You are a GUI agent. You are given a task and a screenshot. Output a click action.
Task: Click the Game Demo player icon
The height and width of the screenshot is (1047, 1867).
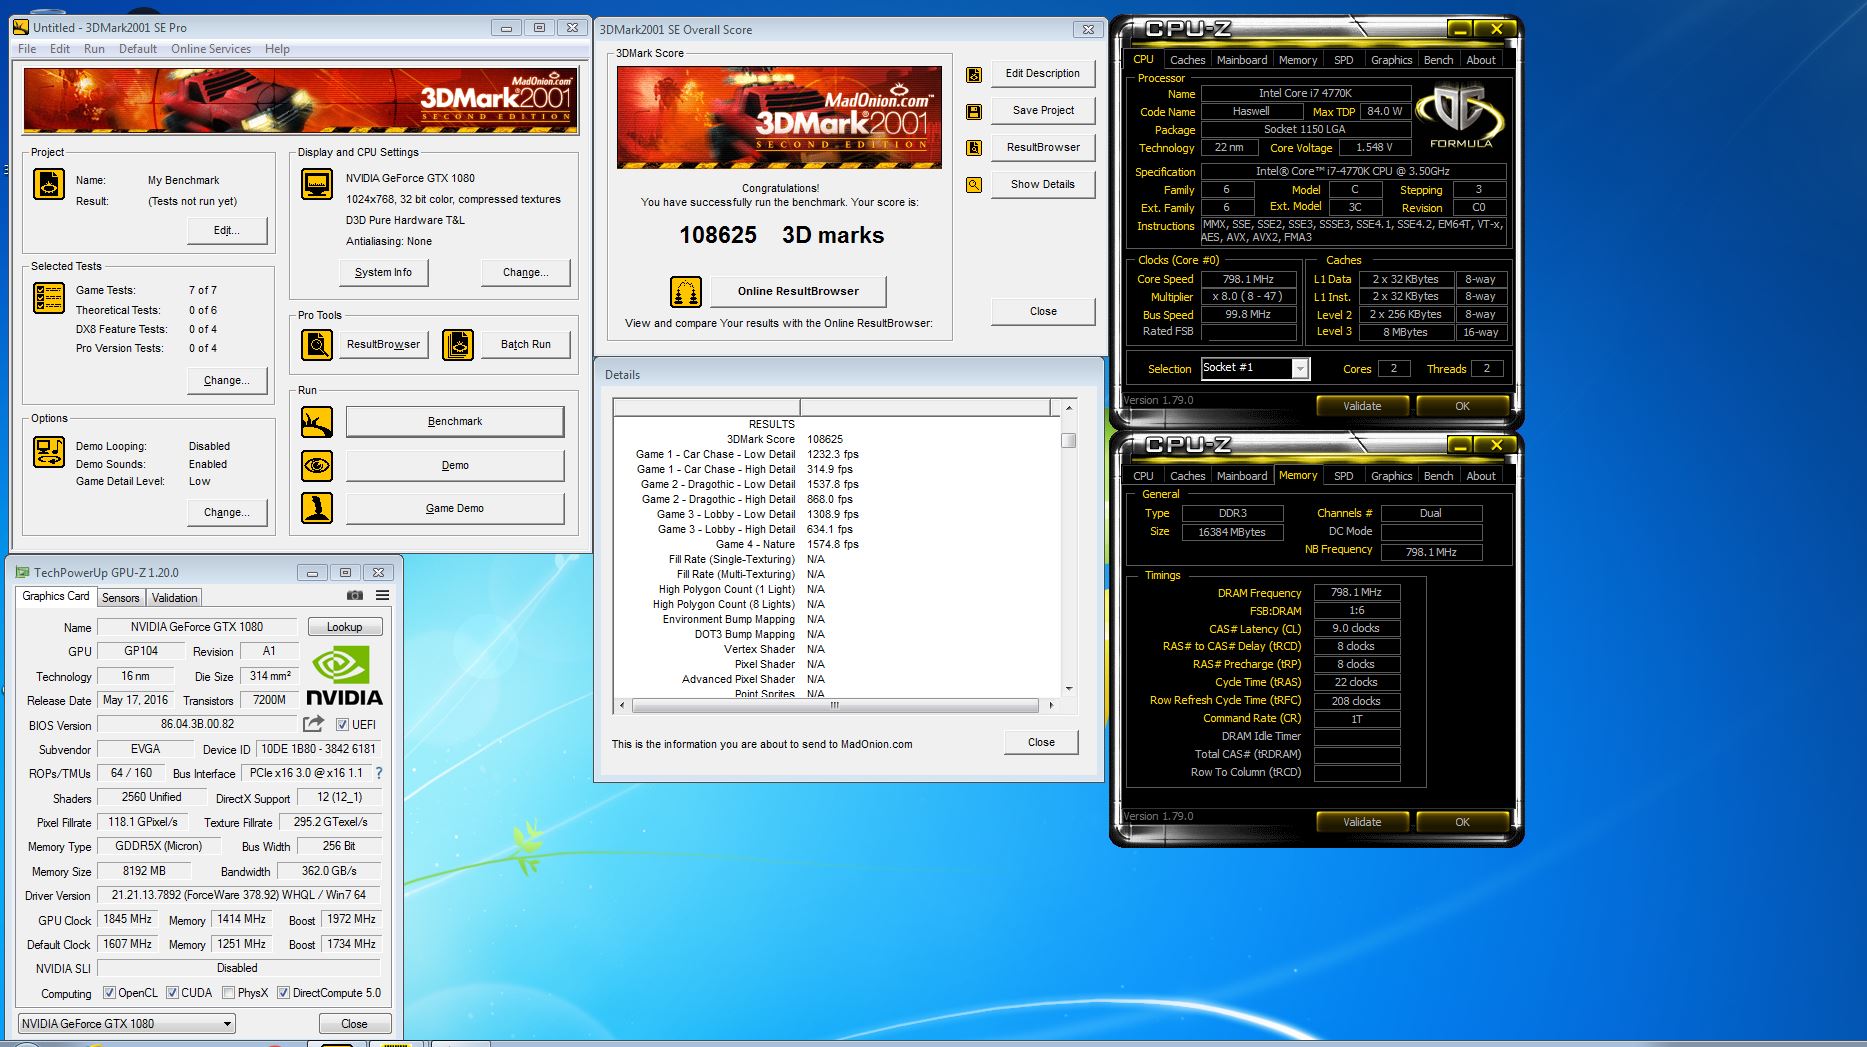tap(317, 508)
